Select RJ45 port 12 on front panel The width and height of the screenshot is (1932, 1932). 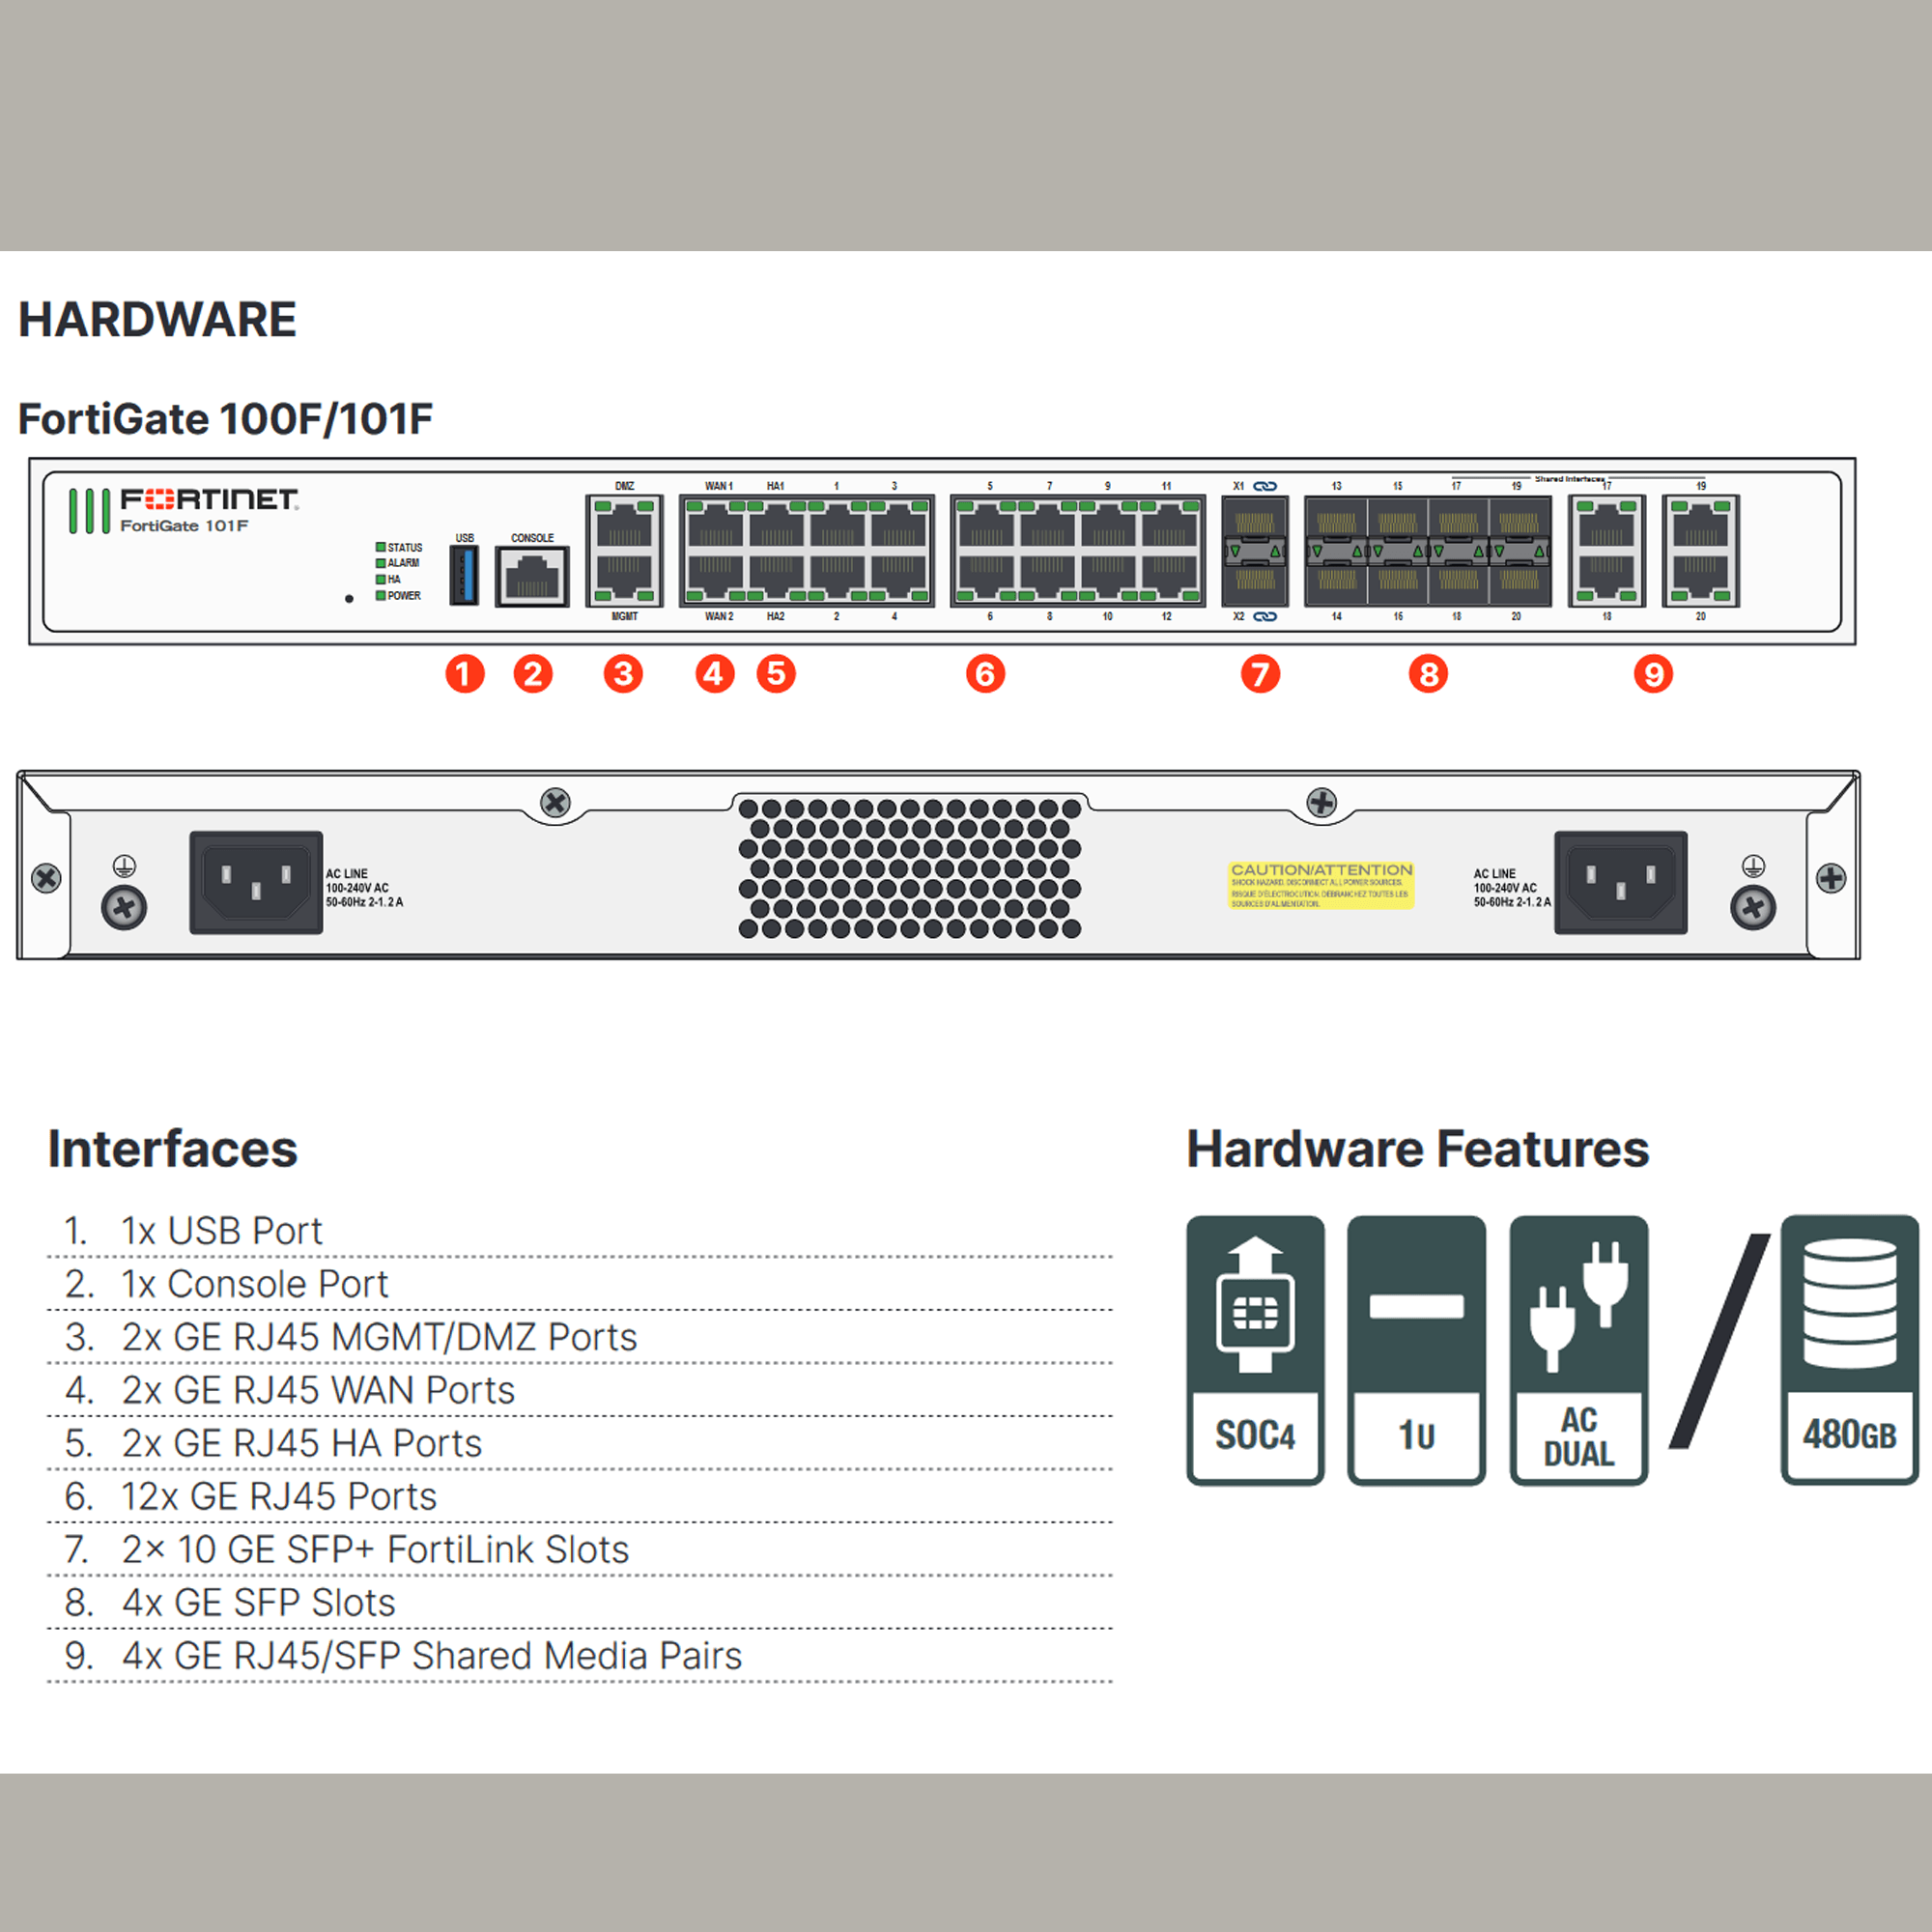(x=1168, y=579)
